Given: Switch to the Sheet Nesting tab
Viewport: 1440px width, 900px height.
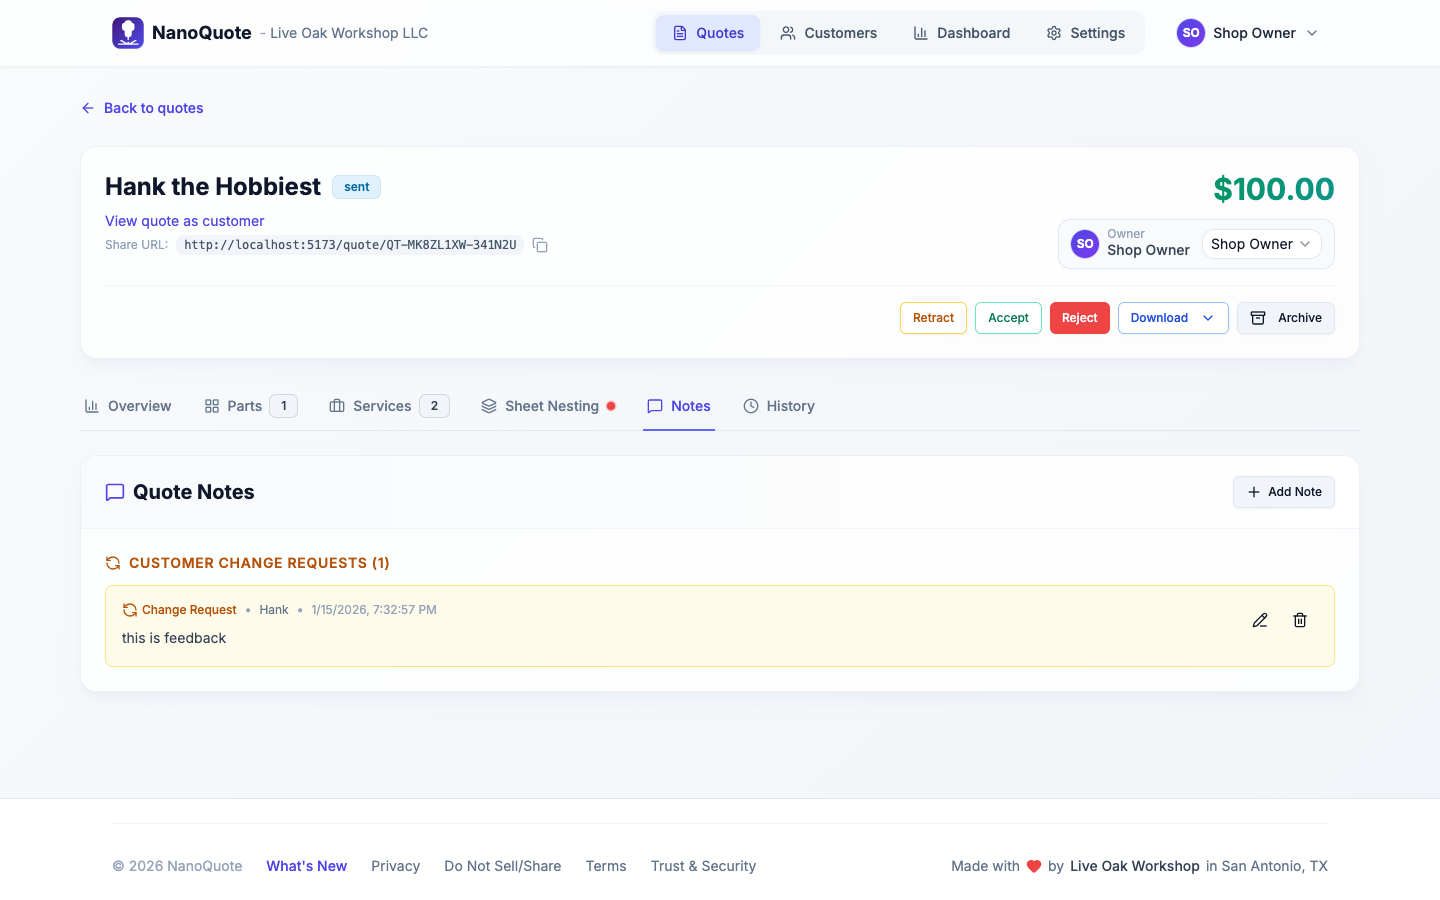Looking at the screenshot, I should [x=549, y=406].
